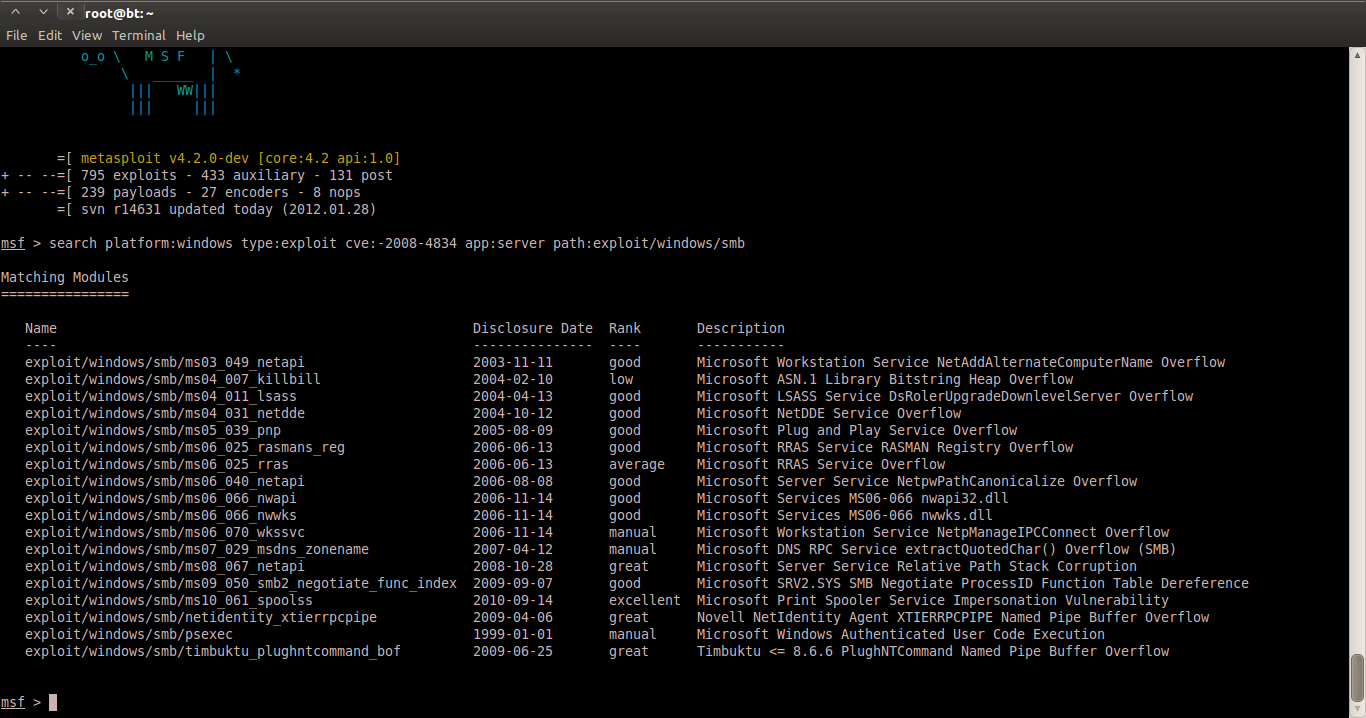1366x718 pixels.
Task: Click the svn r14631 updated line
Action: pyautogui.click(x=217, y=209)
